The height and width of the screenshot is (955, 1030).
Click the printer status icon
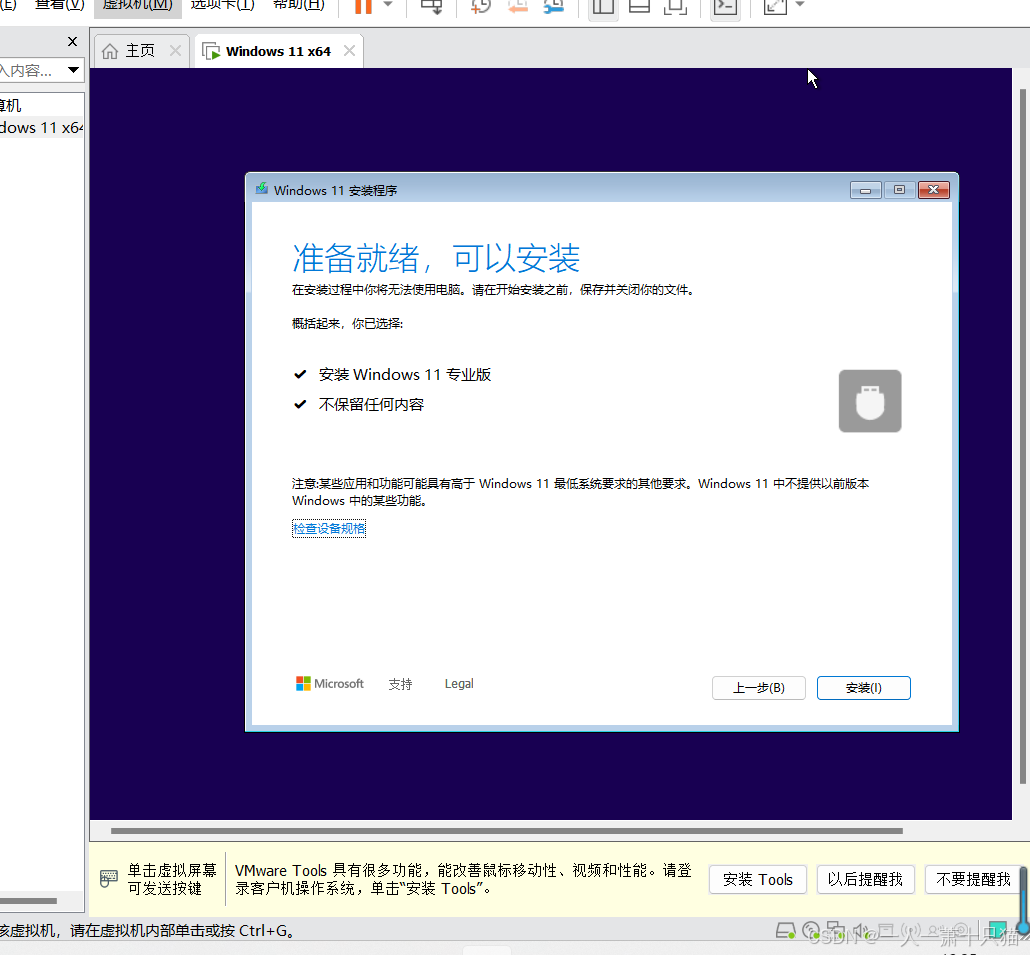(887, 930)
